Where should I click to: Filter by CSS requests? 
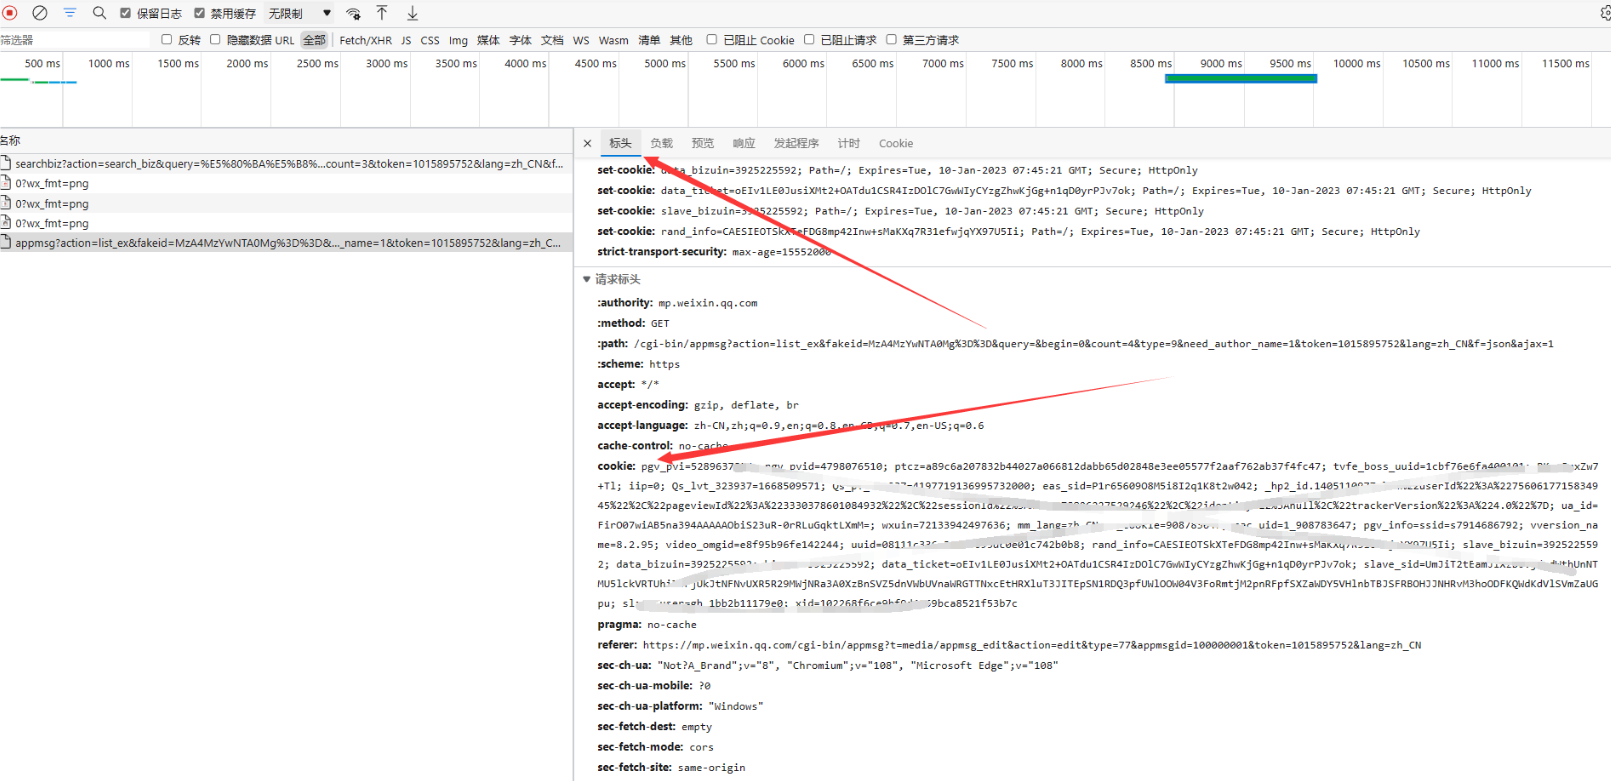[430, 40]
